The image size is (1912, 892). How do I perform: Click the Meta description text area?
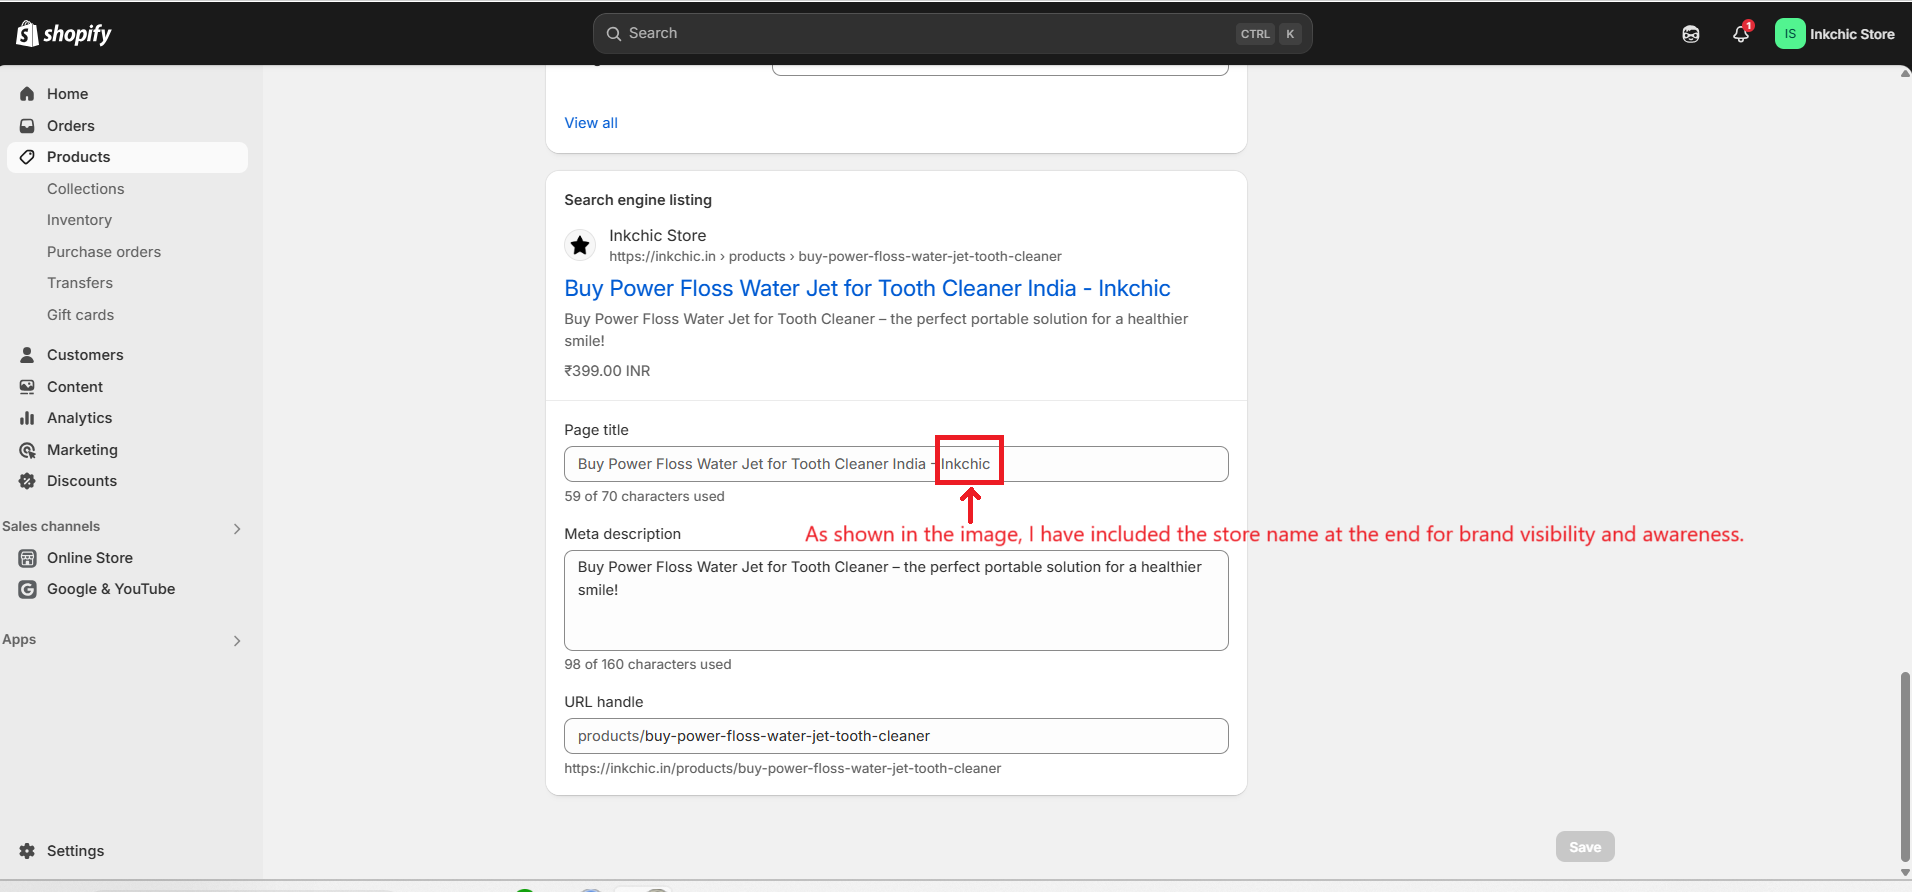[896, 601]
